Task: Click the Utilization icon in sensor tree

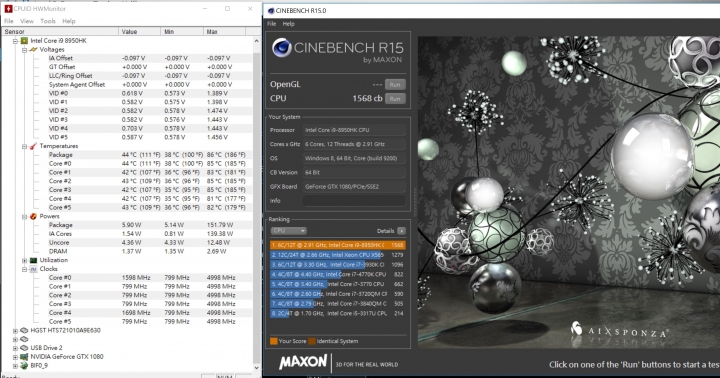Action: coord(34,260)
